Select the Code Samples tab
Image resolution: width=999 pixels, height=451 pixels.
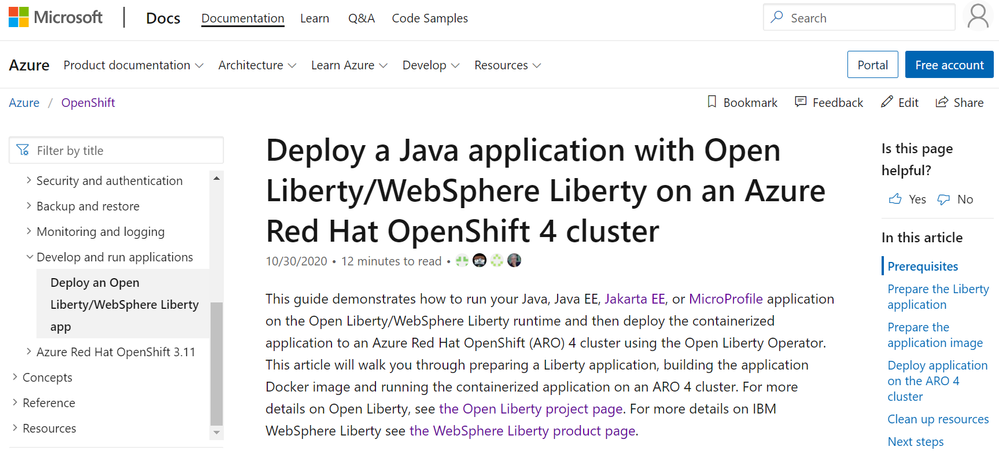(x=430, y=18)
